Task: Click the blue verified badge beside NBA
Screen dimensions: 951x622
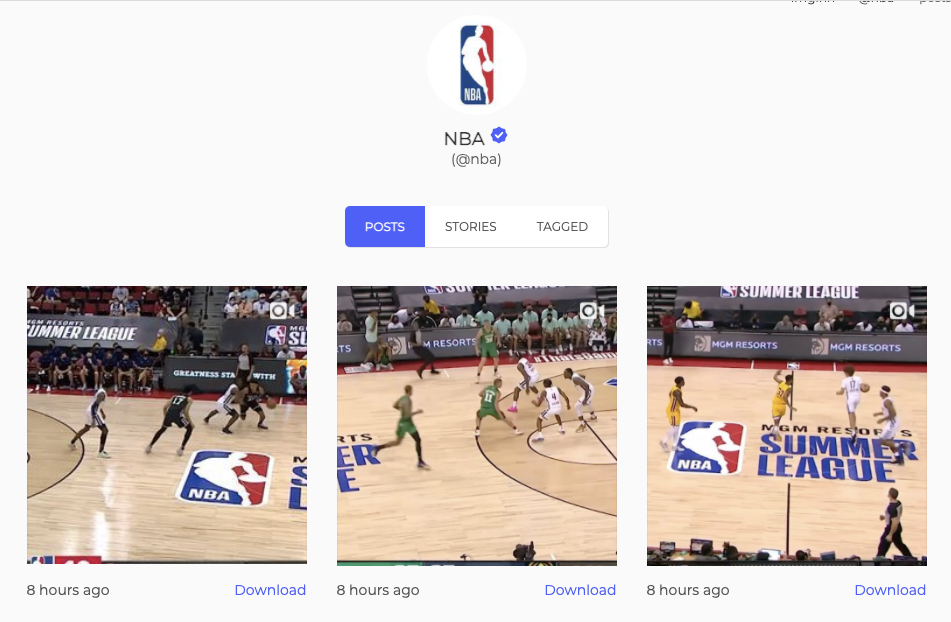Action: click(499, 135)
